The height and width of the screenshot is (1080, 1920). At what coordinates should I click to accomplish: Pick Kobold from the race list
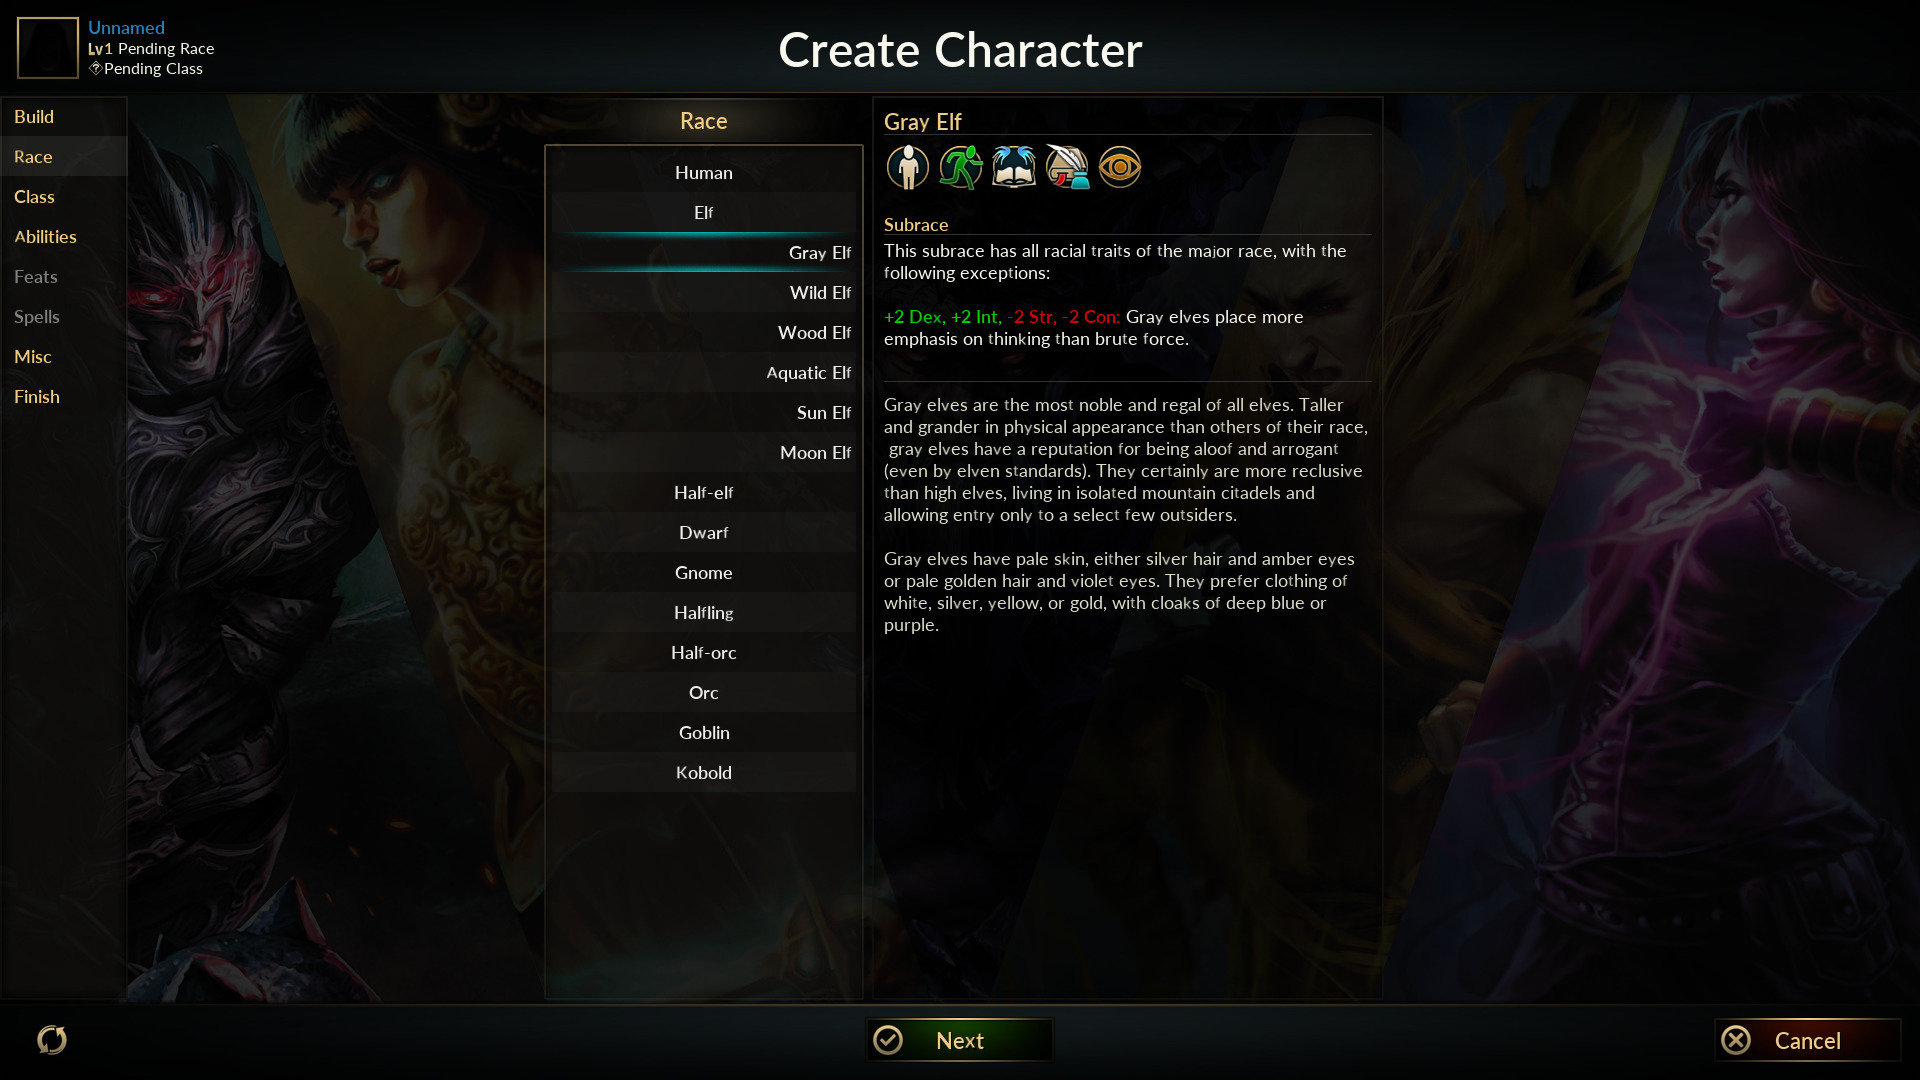(x=704, y=772)
